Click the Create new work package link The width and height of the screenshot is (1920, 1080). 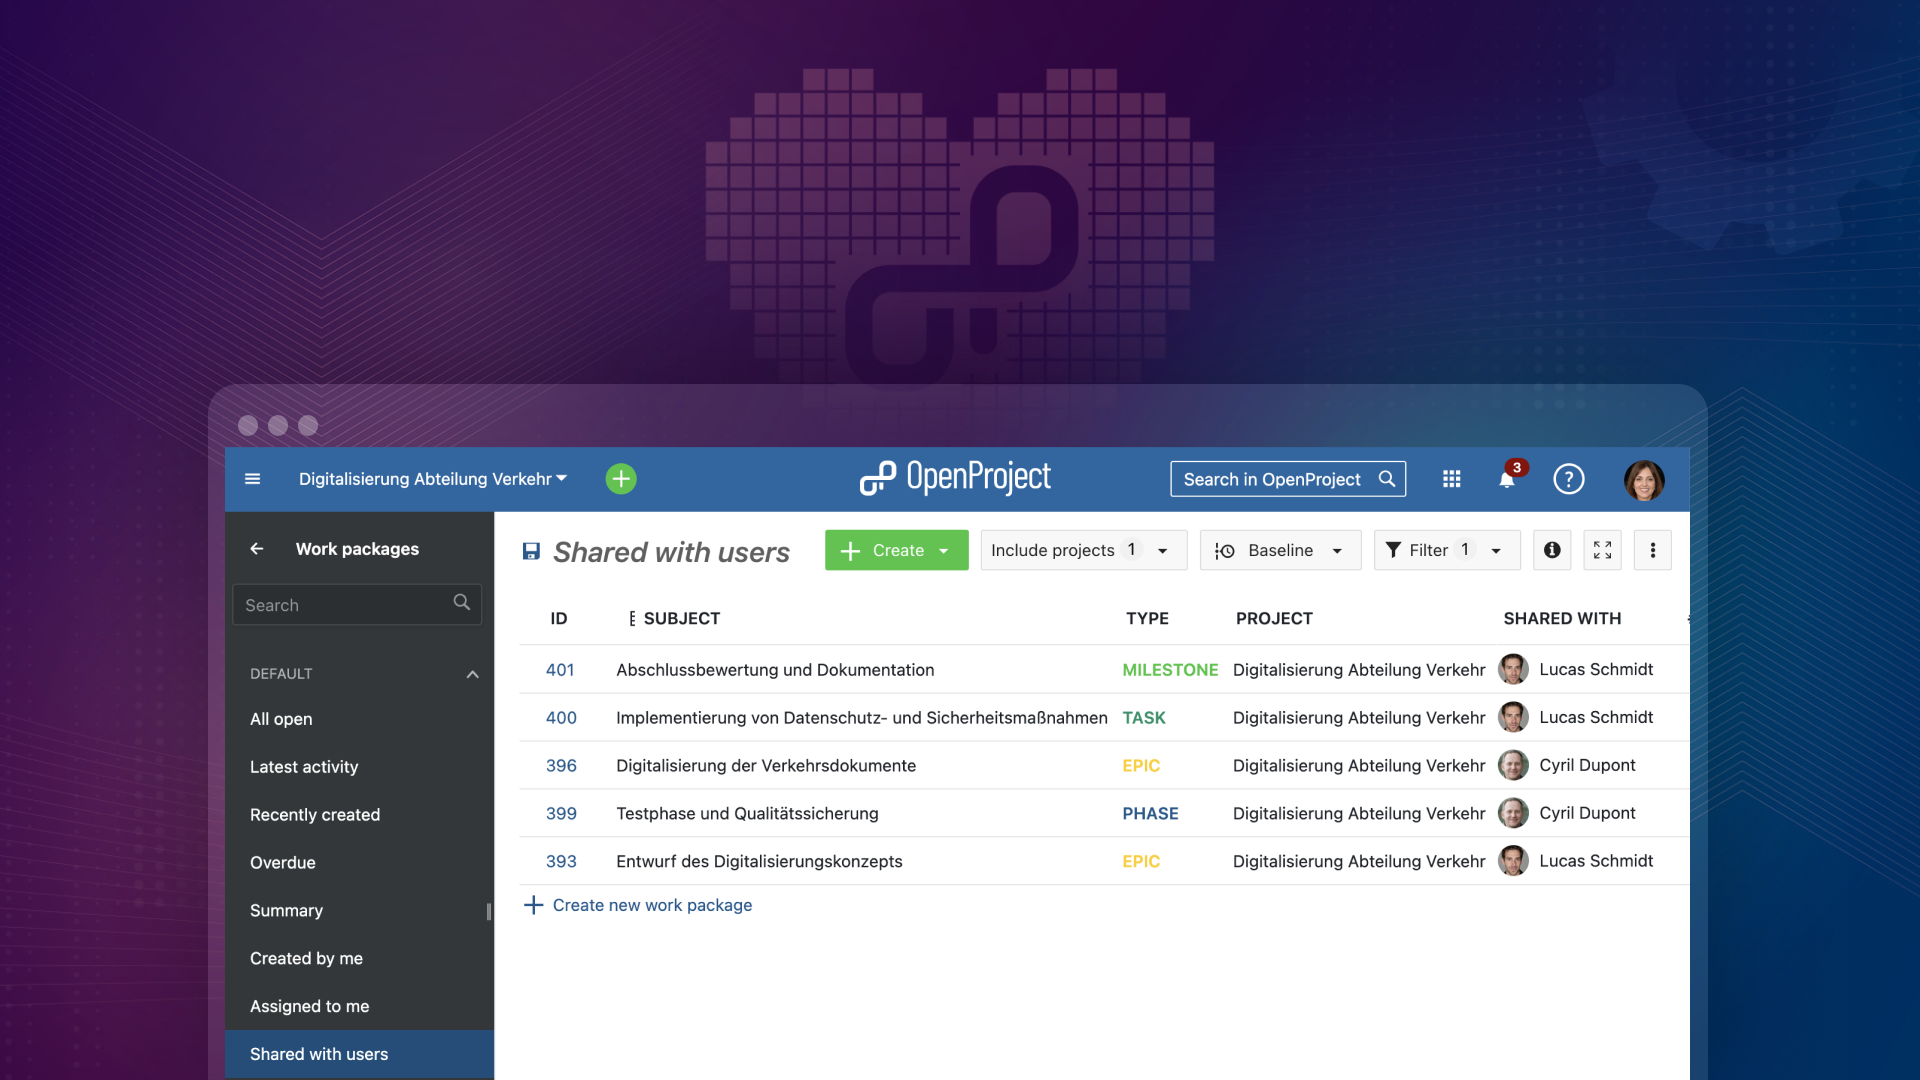tap(651, 905)
